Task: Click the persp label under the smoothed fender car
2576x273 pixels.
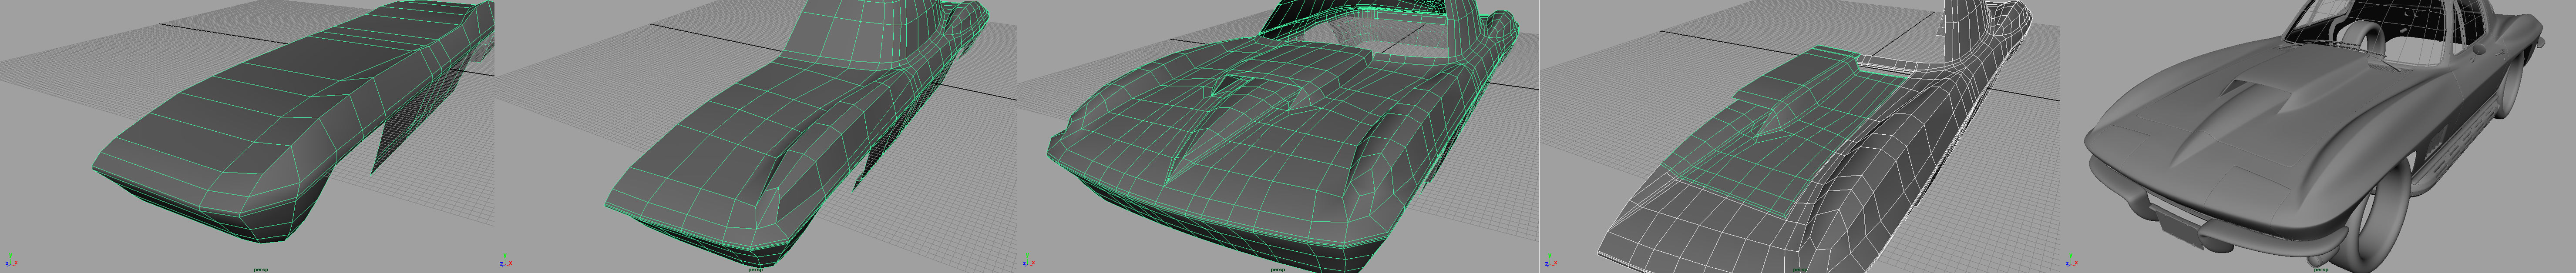Action: coord(756,269)
